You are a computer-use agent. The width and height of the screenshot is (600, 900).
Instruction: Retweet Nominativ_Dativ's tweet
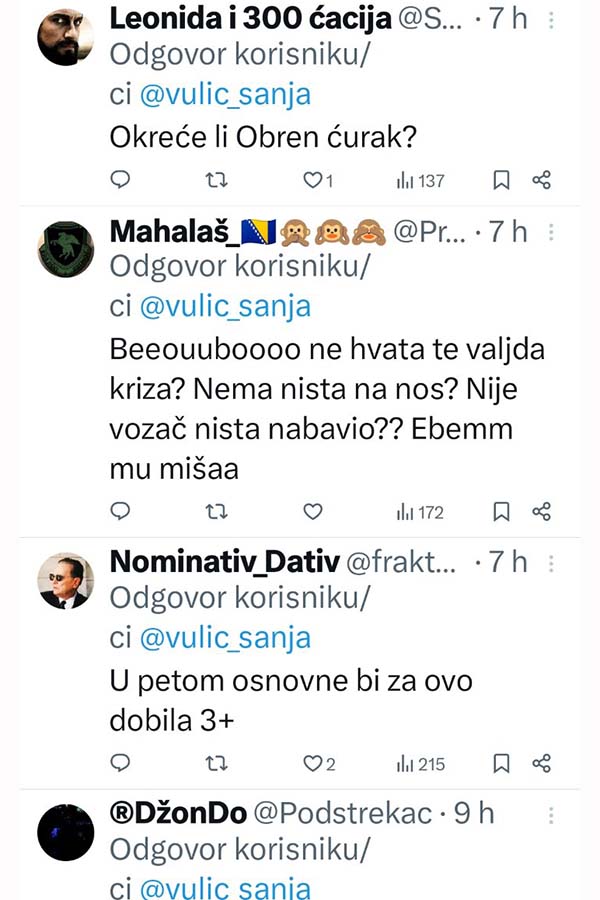point(216,764)
